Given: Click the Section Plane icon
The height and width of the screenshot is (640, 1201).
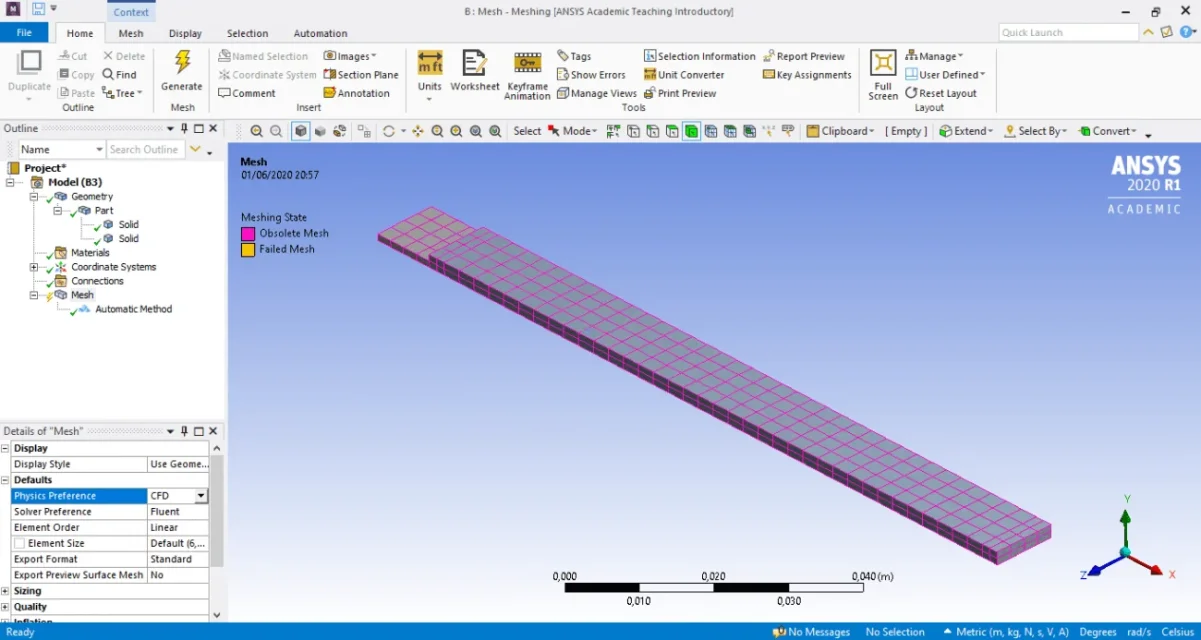Looking at the screenshot, I should 330,75.
